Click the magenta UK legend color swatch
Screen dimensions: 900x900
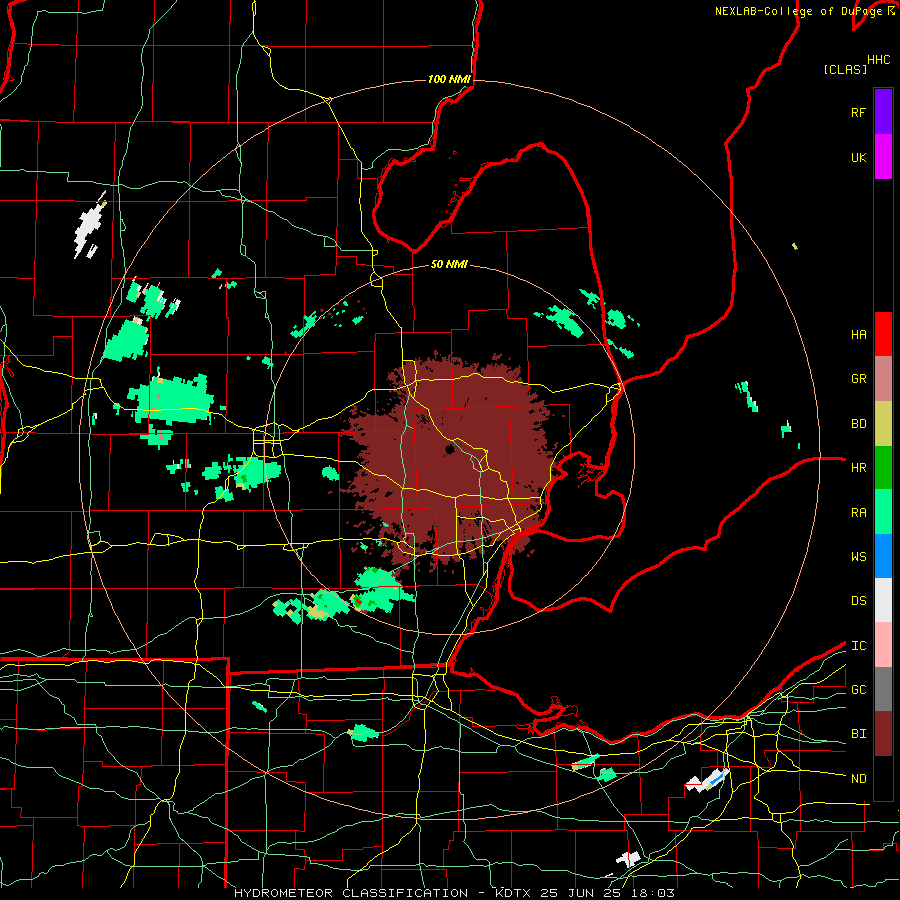883,157
